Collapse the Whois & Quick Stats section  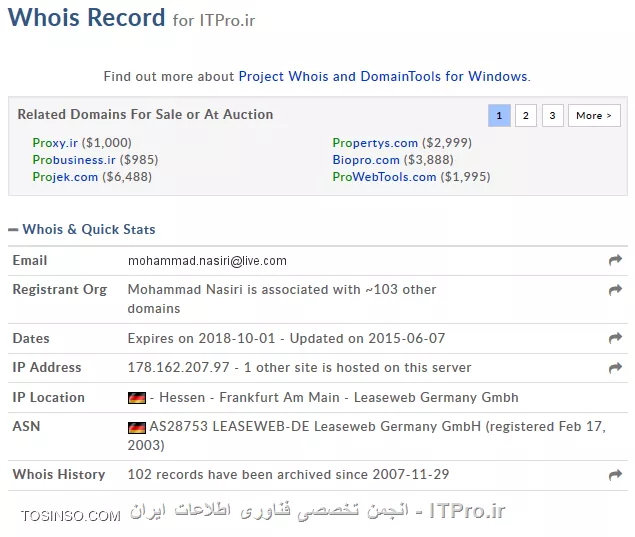tap(13, 230)
